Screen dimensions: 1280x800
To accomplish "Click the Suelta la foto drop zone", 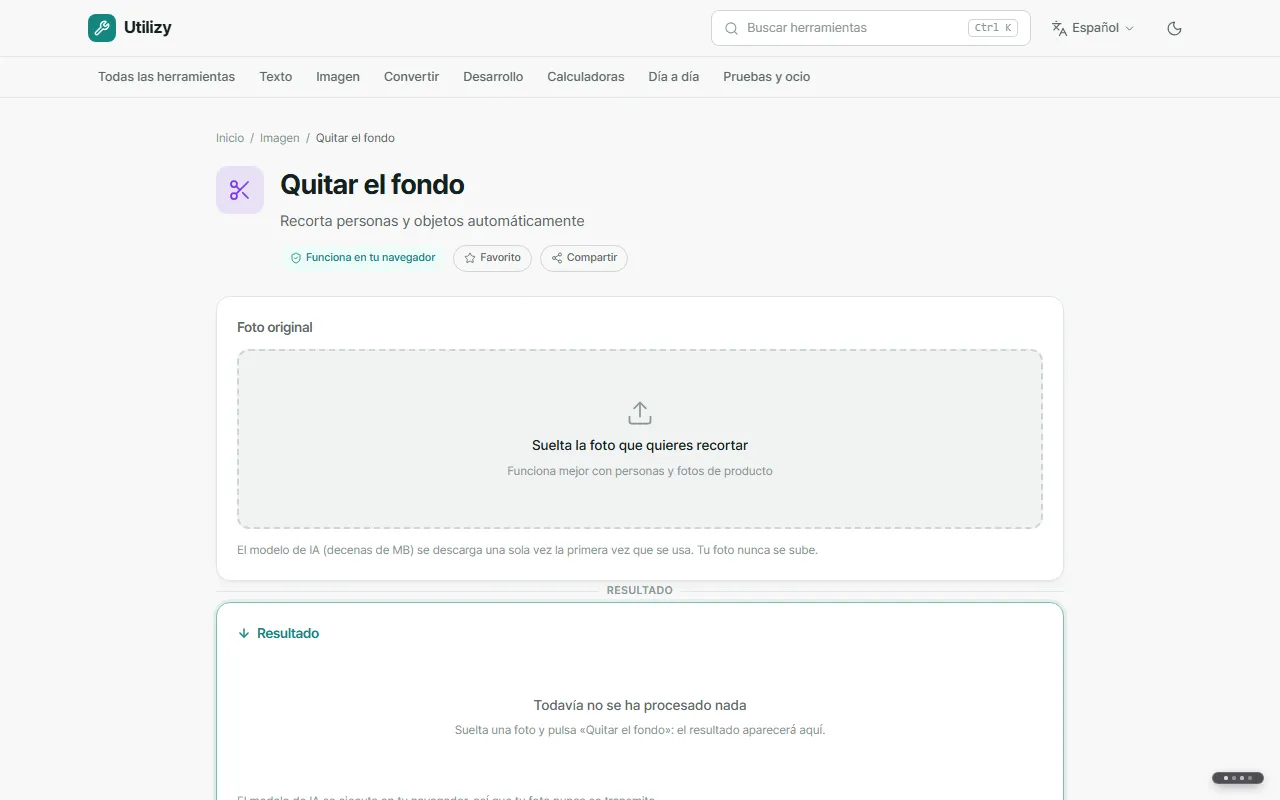I will tap(640, 439).
